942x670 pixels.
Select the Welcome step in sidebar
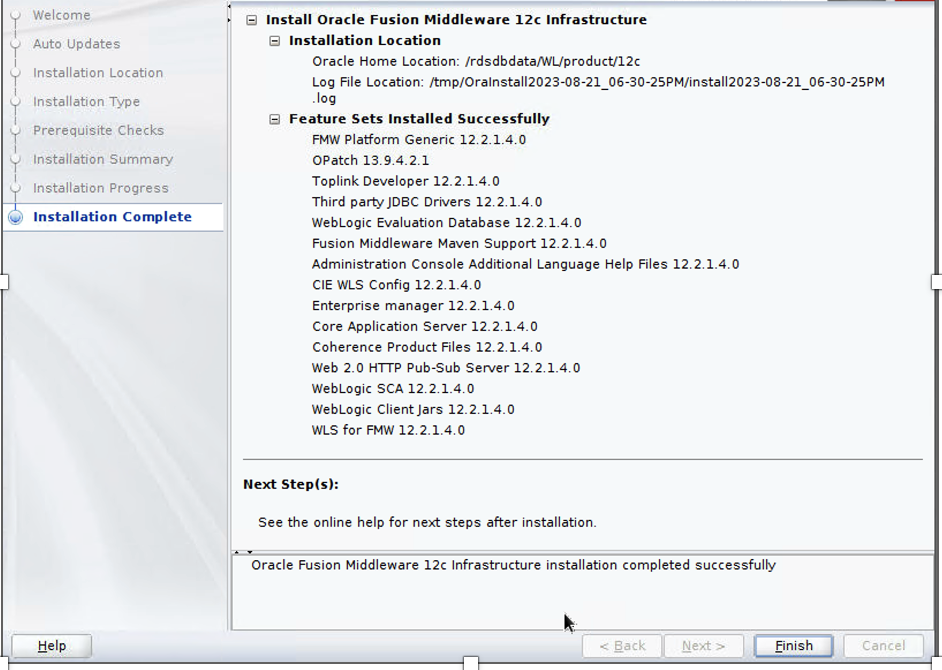point(61,15)
